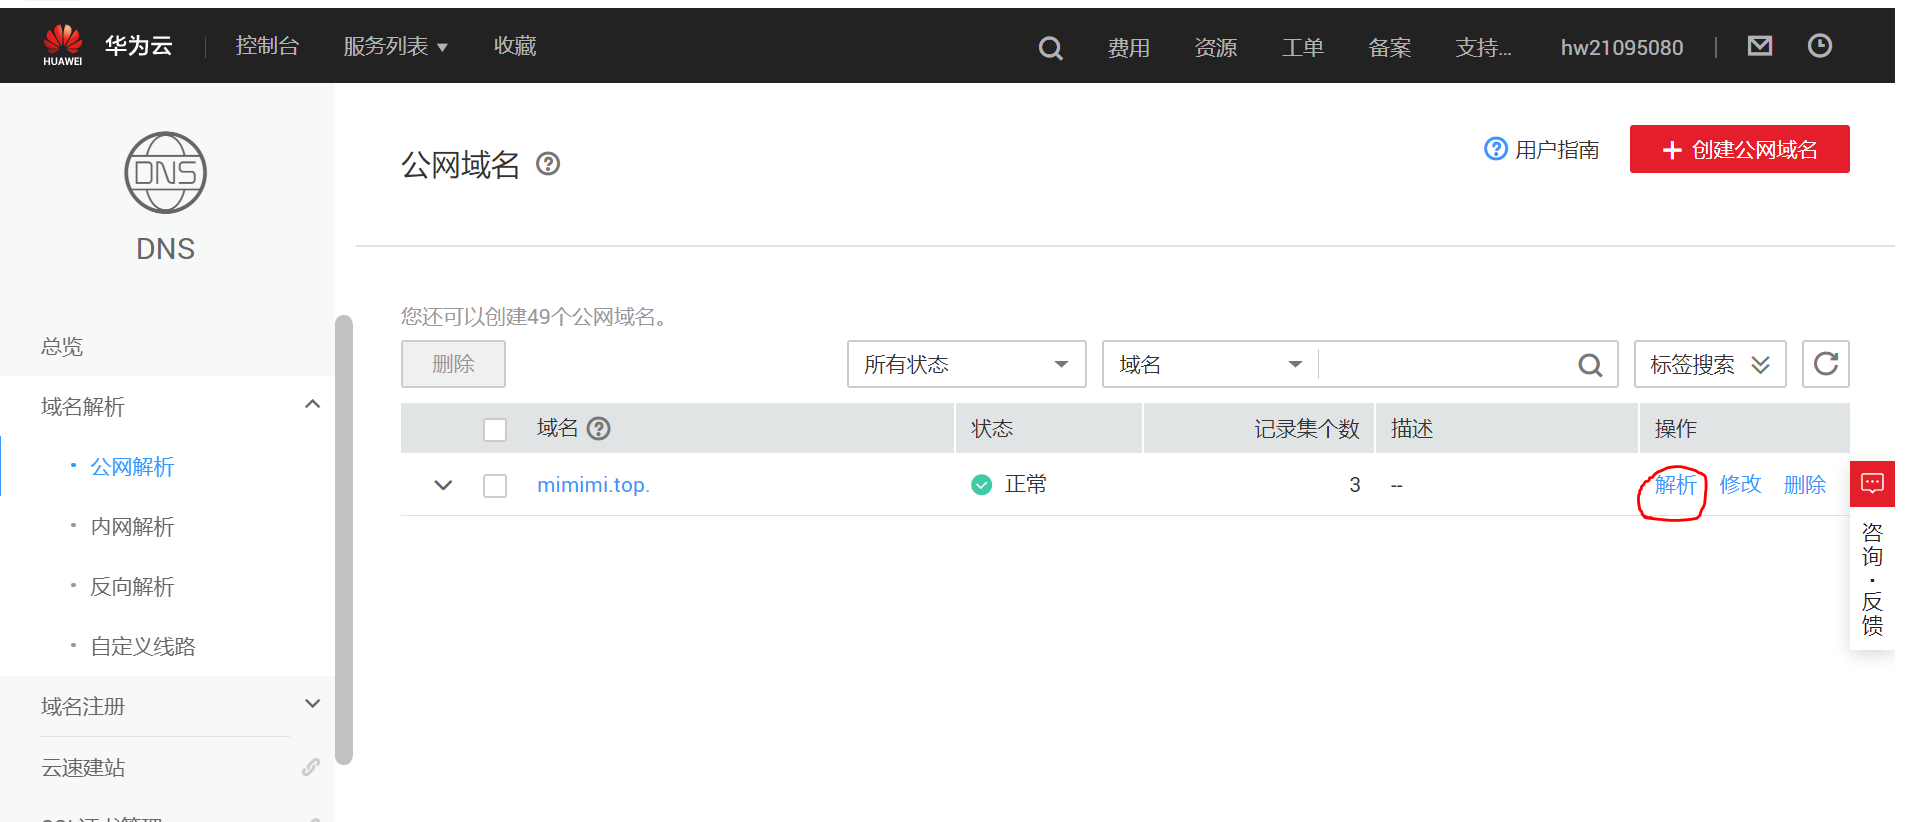Viewport: 1916px width, 822px height.
Task: Click the 咨询·反馈 side panel text
Action: point(1872,579)
